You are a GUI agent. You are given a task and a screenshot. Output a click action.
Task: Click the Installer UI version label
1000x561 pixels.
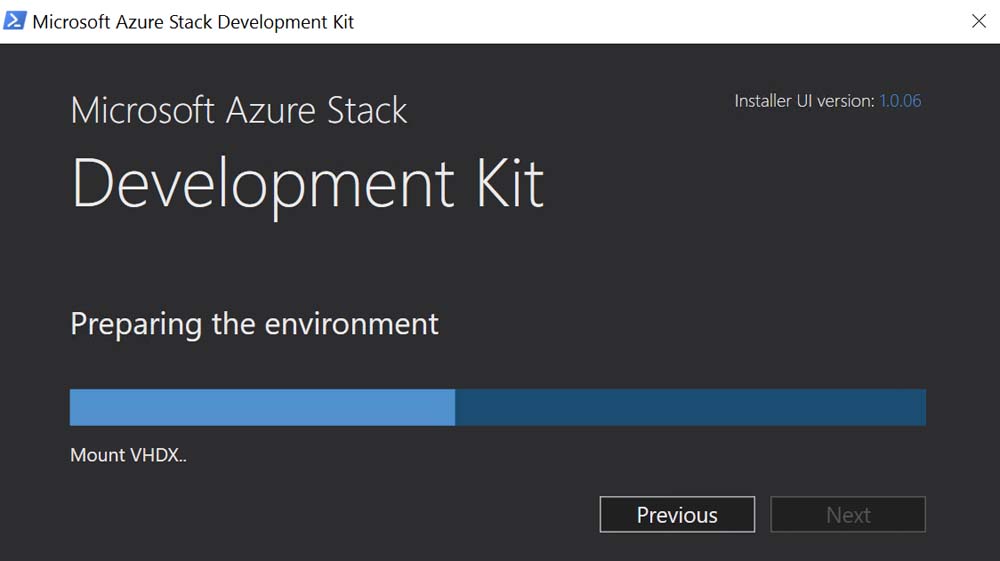pyautogui.click(x=804, y=101)
